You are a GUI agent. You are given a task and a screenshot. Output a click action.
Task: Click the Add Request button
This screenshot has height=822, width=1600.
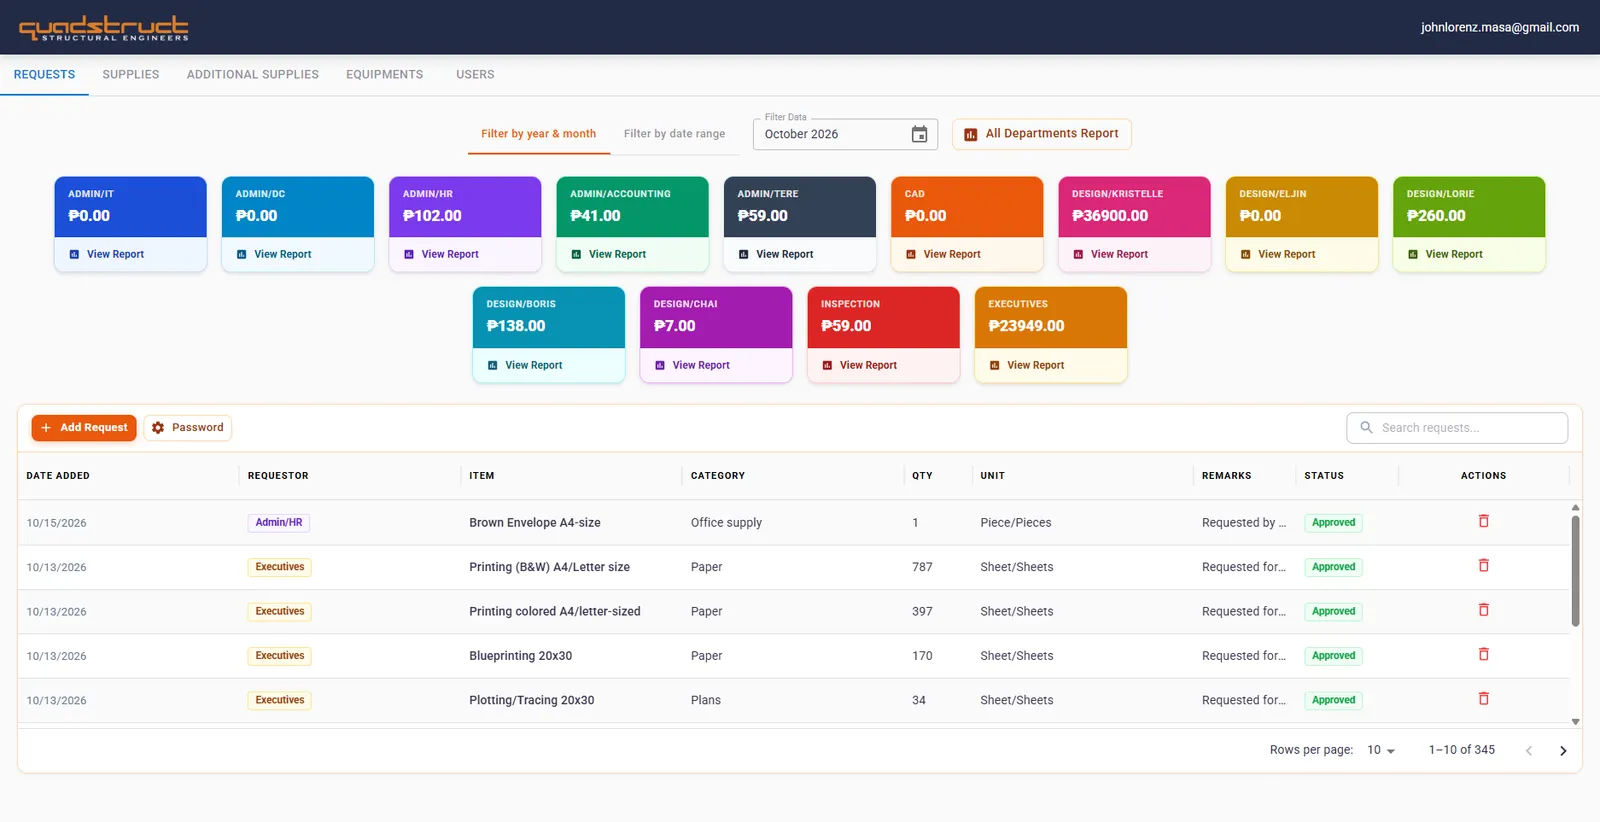[84, 428]
